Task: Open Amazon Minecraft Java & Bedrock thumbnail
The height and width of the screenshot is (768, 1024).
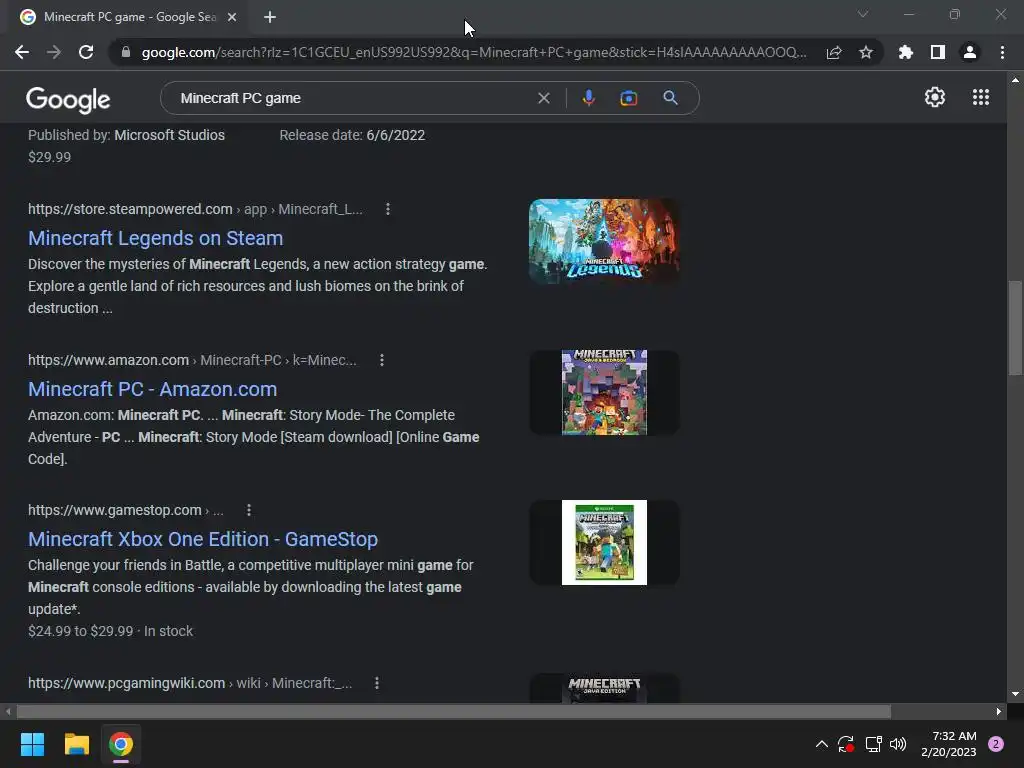Action: pyautogui.click(x=604, y=392)
